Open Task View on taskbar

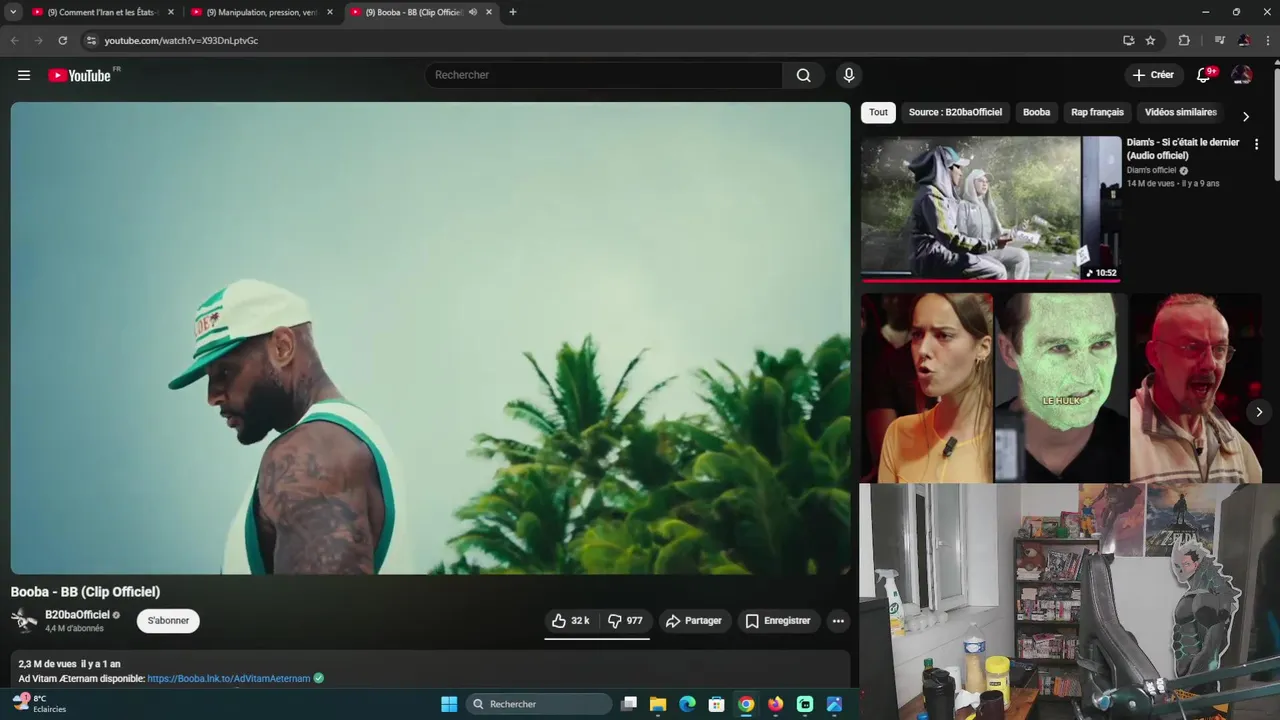click(x=629, y=704)
